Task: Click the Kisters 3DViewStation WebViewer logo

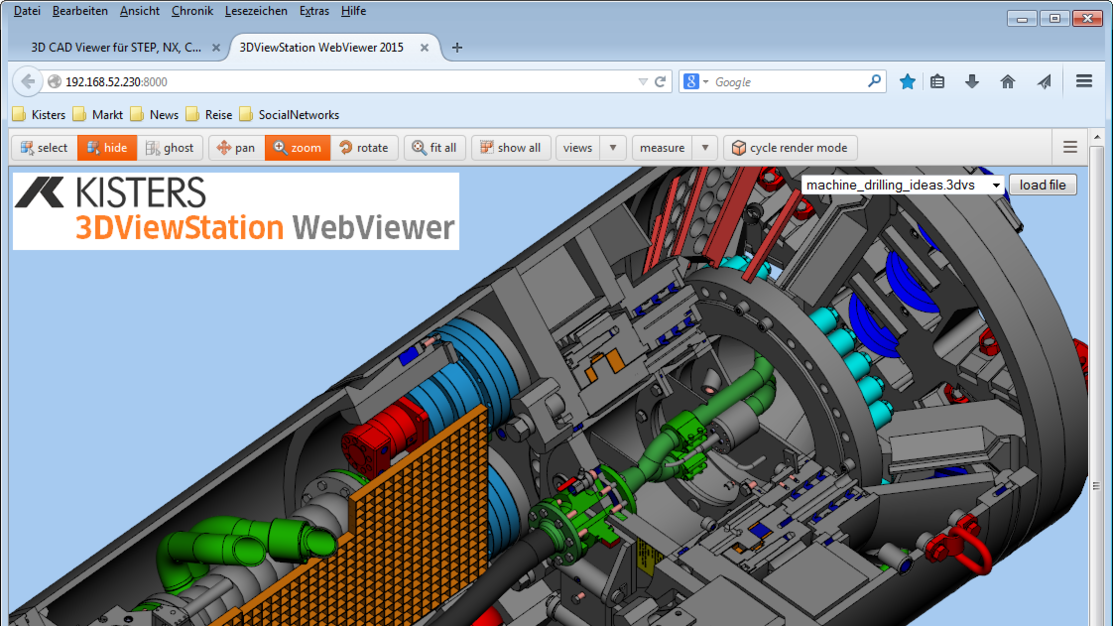Action: point(236,211)
